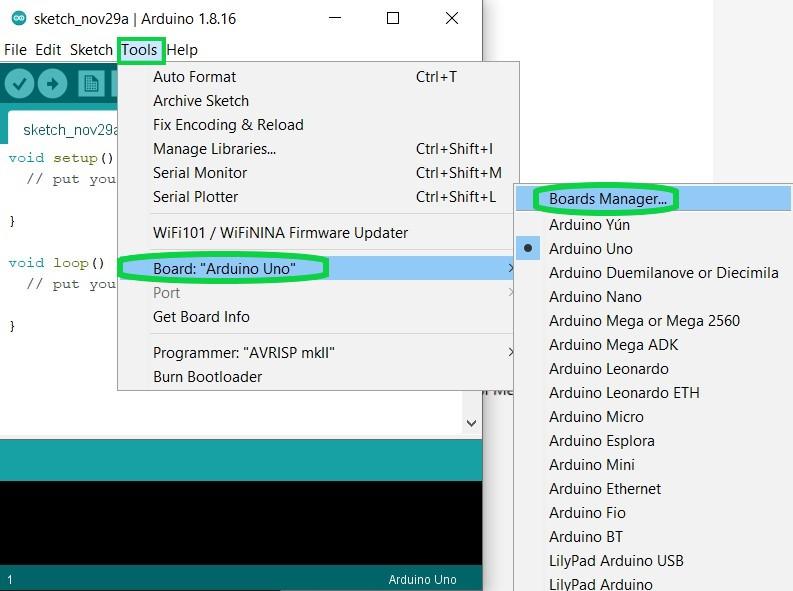
Task: Open the Serial Monitor menu entry
Action: (x=199, y=172)
